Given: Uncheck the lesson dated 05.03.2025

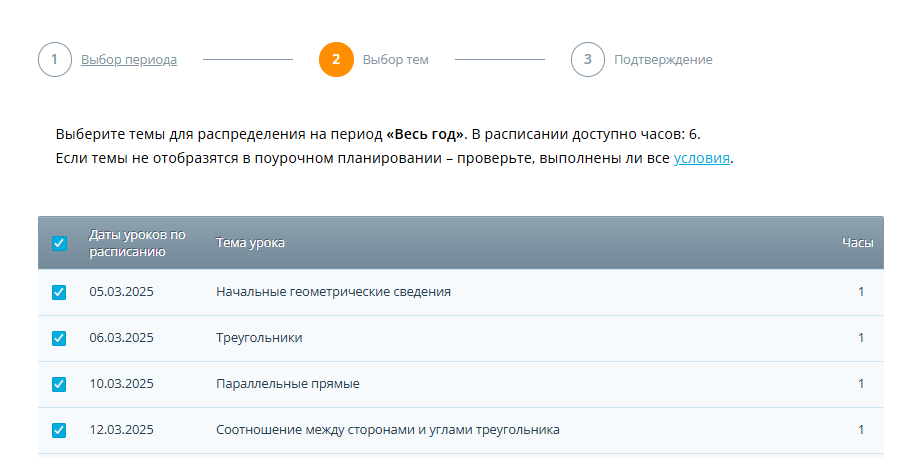Looking at the screenshot, I should (x=59, y=292).
